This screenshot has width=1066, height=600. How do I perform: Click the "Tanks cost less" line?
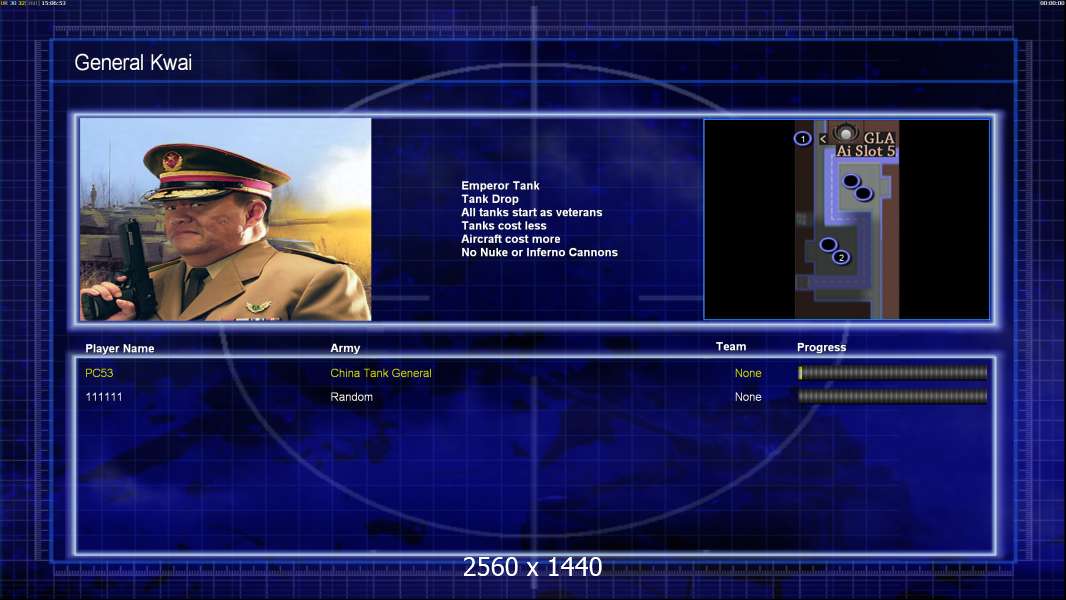point(504,226)
